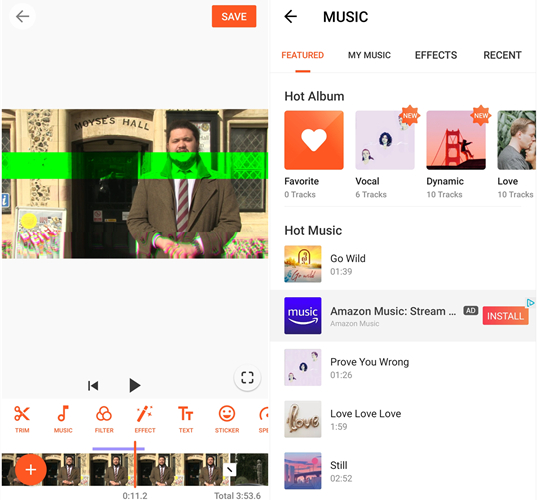The height and width of the screenshot is (500, 537).
Task: Open the Text tool
Action: pyautogui.click(x=186, y=419)
